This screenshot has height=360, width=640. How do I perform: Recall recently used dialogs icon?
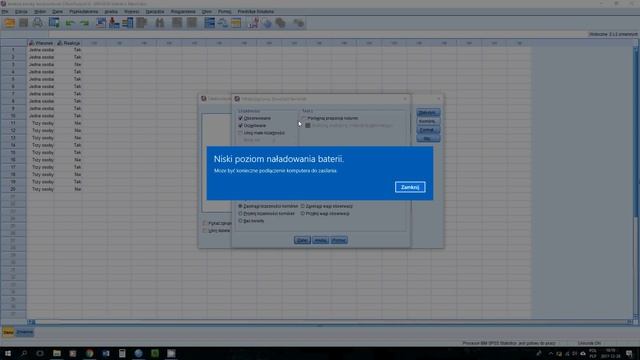[x=54, y=23]
